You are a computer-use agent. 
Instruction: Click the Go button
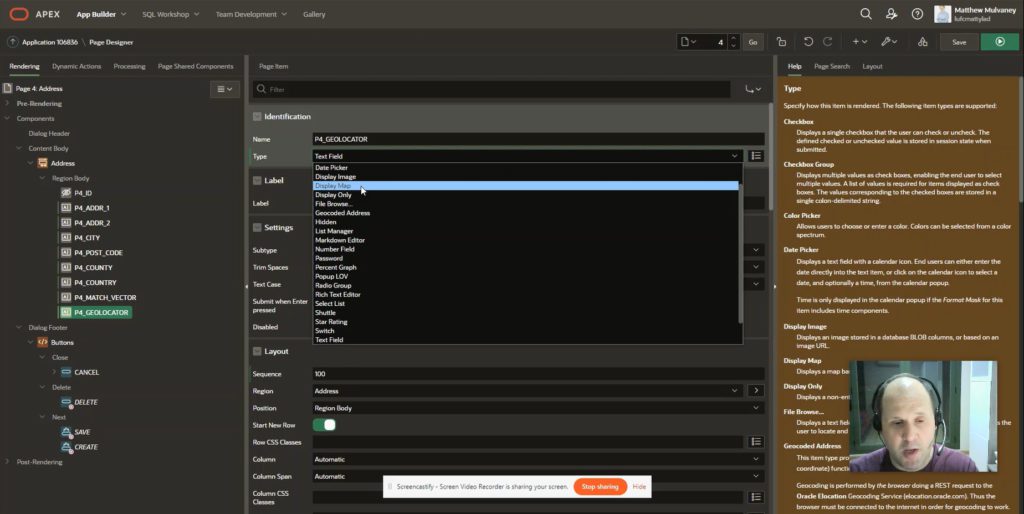pos(752,42)
